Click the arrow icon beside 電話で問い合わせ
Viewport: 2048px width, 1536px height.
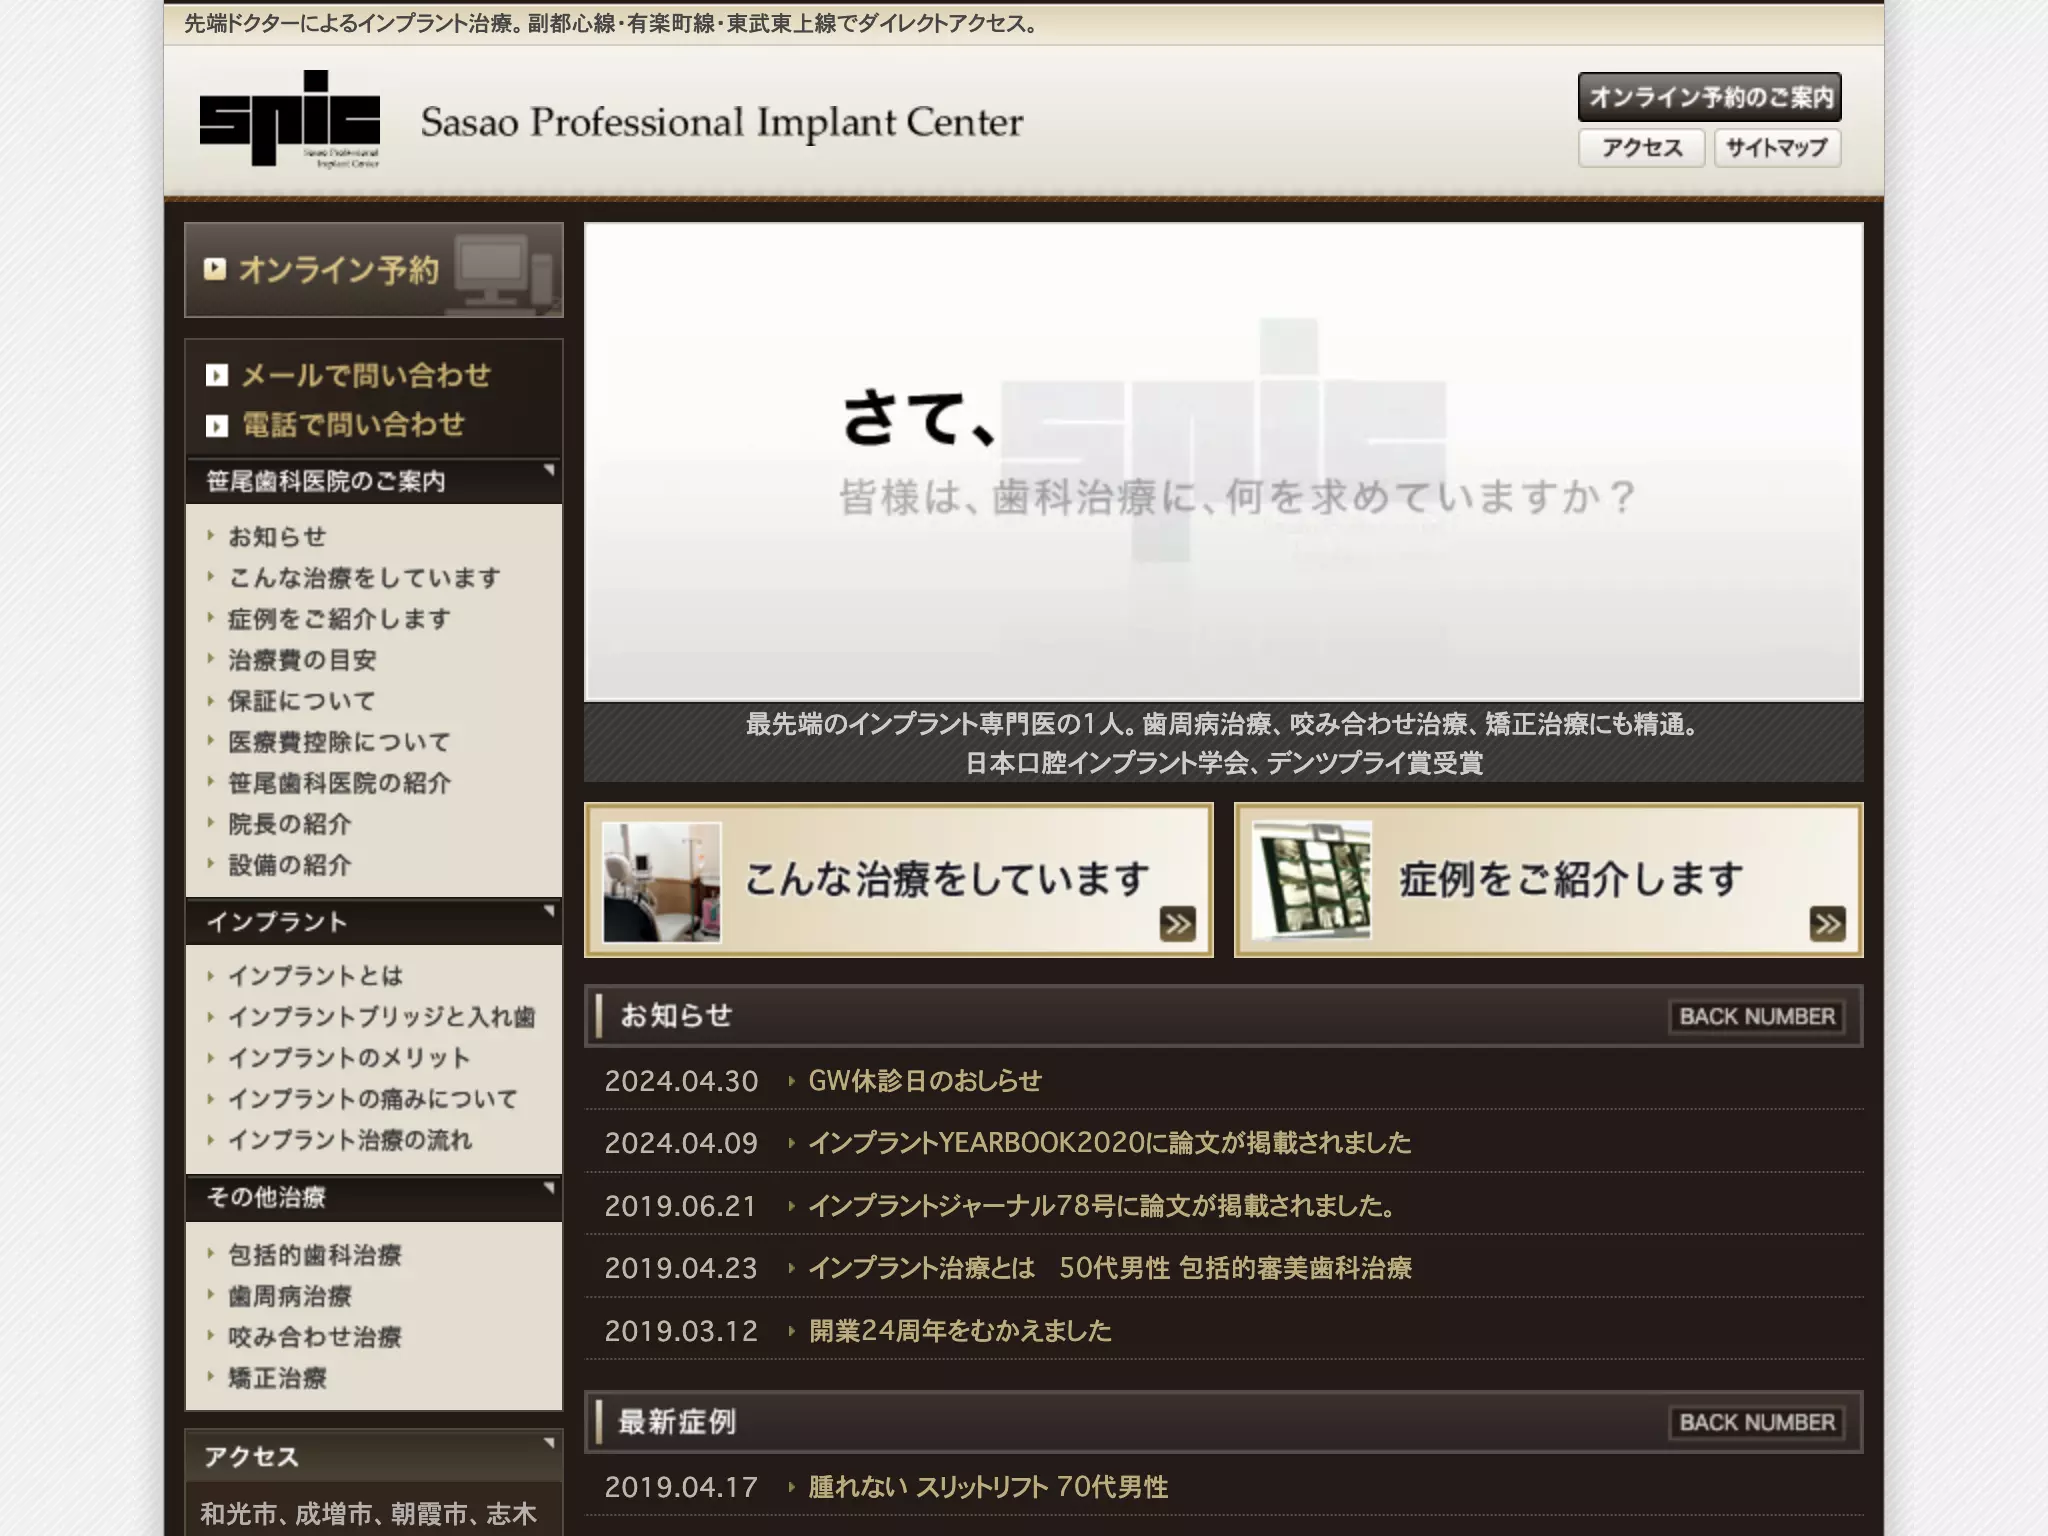[x=217, y=426]
